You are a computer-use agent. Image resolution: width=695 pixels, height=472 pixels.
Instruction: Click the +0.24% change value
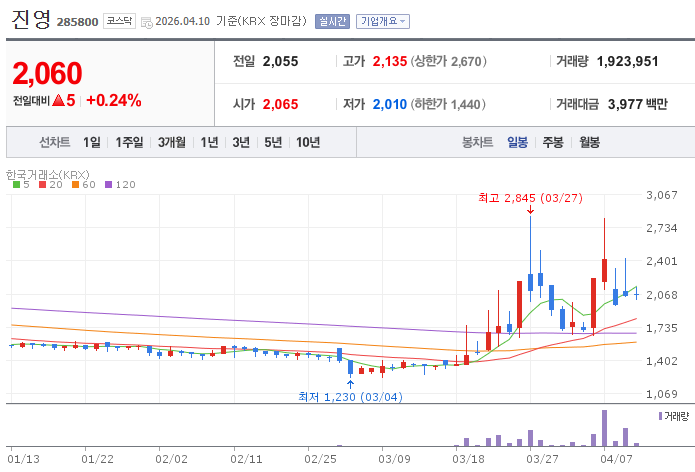tap(114, 101)
